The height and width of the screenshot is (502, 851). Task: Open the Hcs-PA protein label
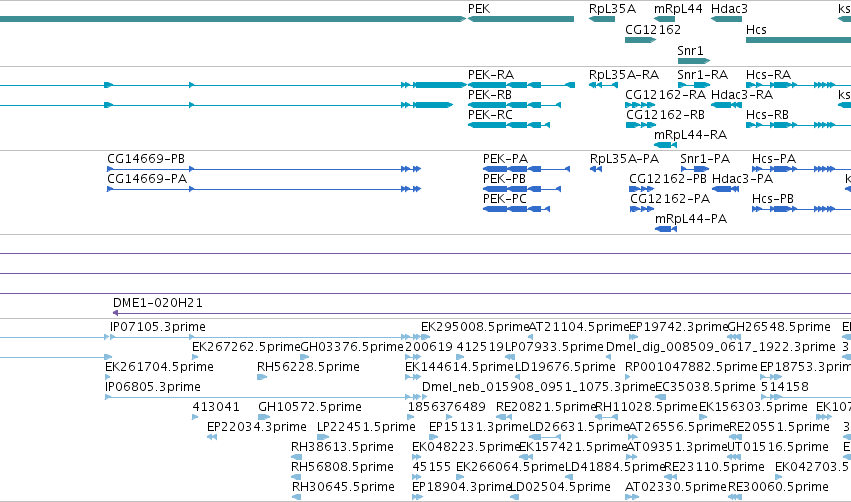(x=774, y=158)
